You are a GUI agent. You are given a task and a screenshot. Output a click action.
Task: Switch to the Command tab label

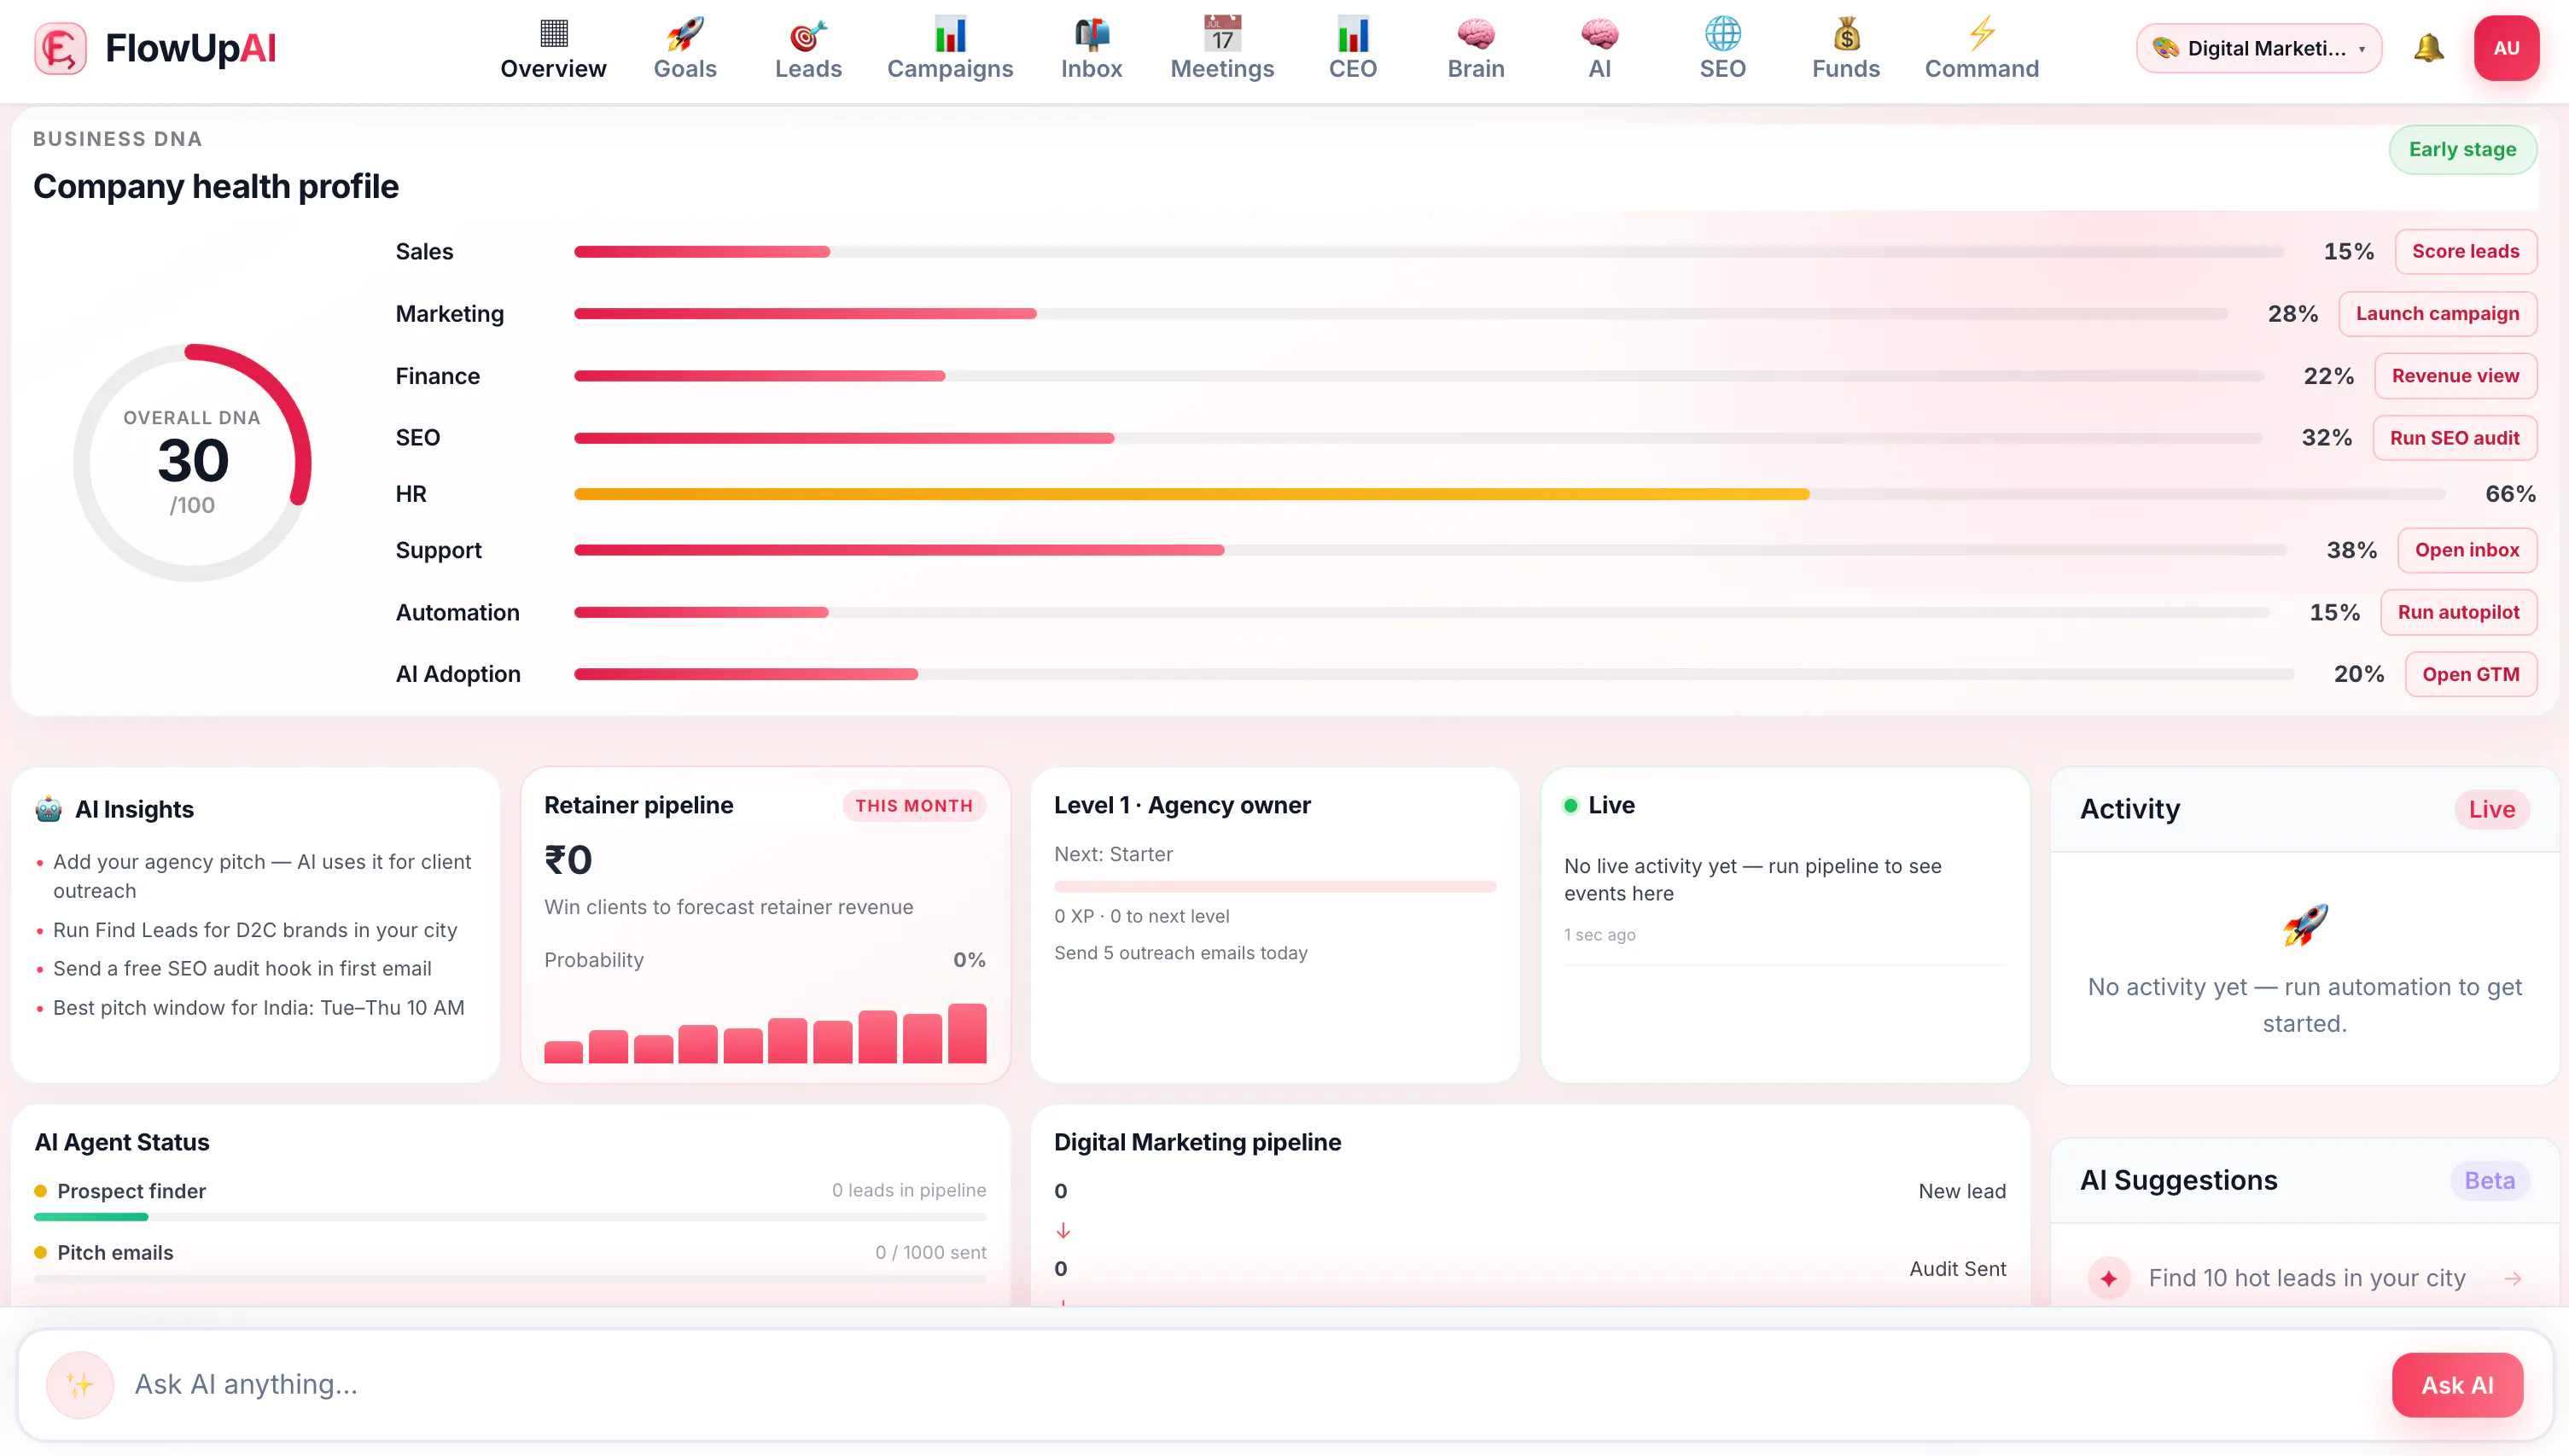[x=1981, y=69]
